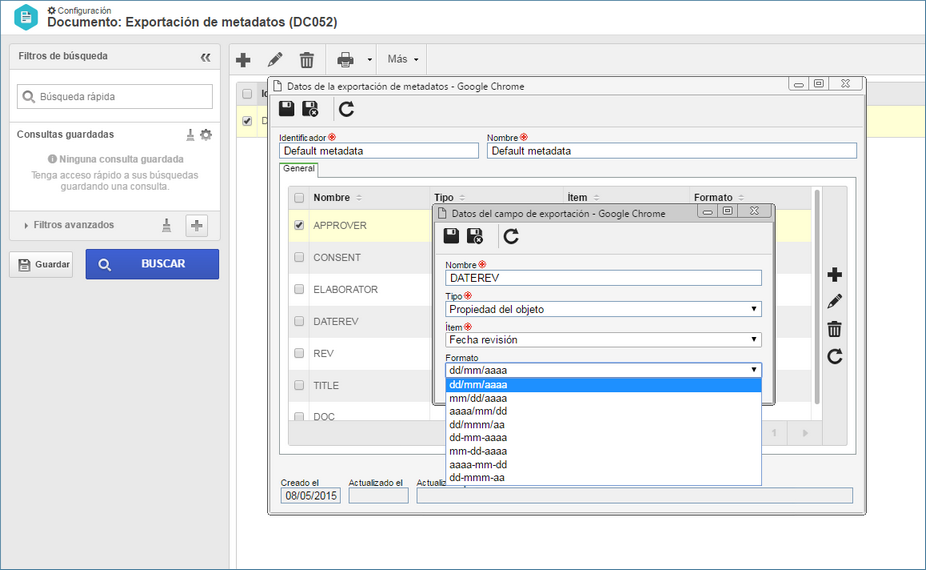
Task: Save in the export field dialog
Action: coord(452,236)
